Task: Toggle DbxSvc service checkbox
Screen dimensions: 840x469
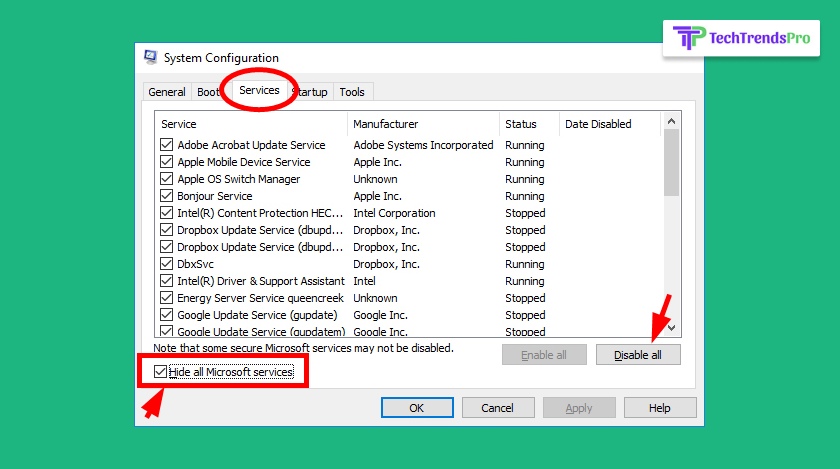Action: [166, 264]
